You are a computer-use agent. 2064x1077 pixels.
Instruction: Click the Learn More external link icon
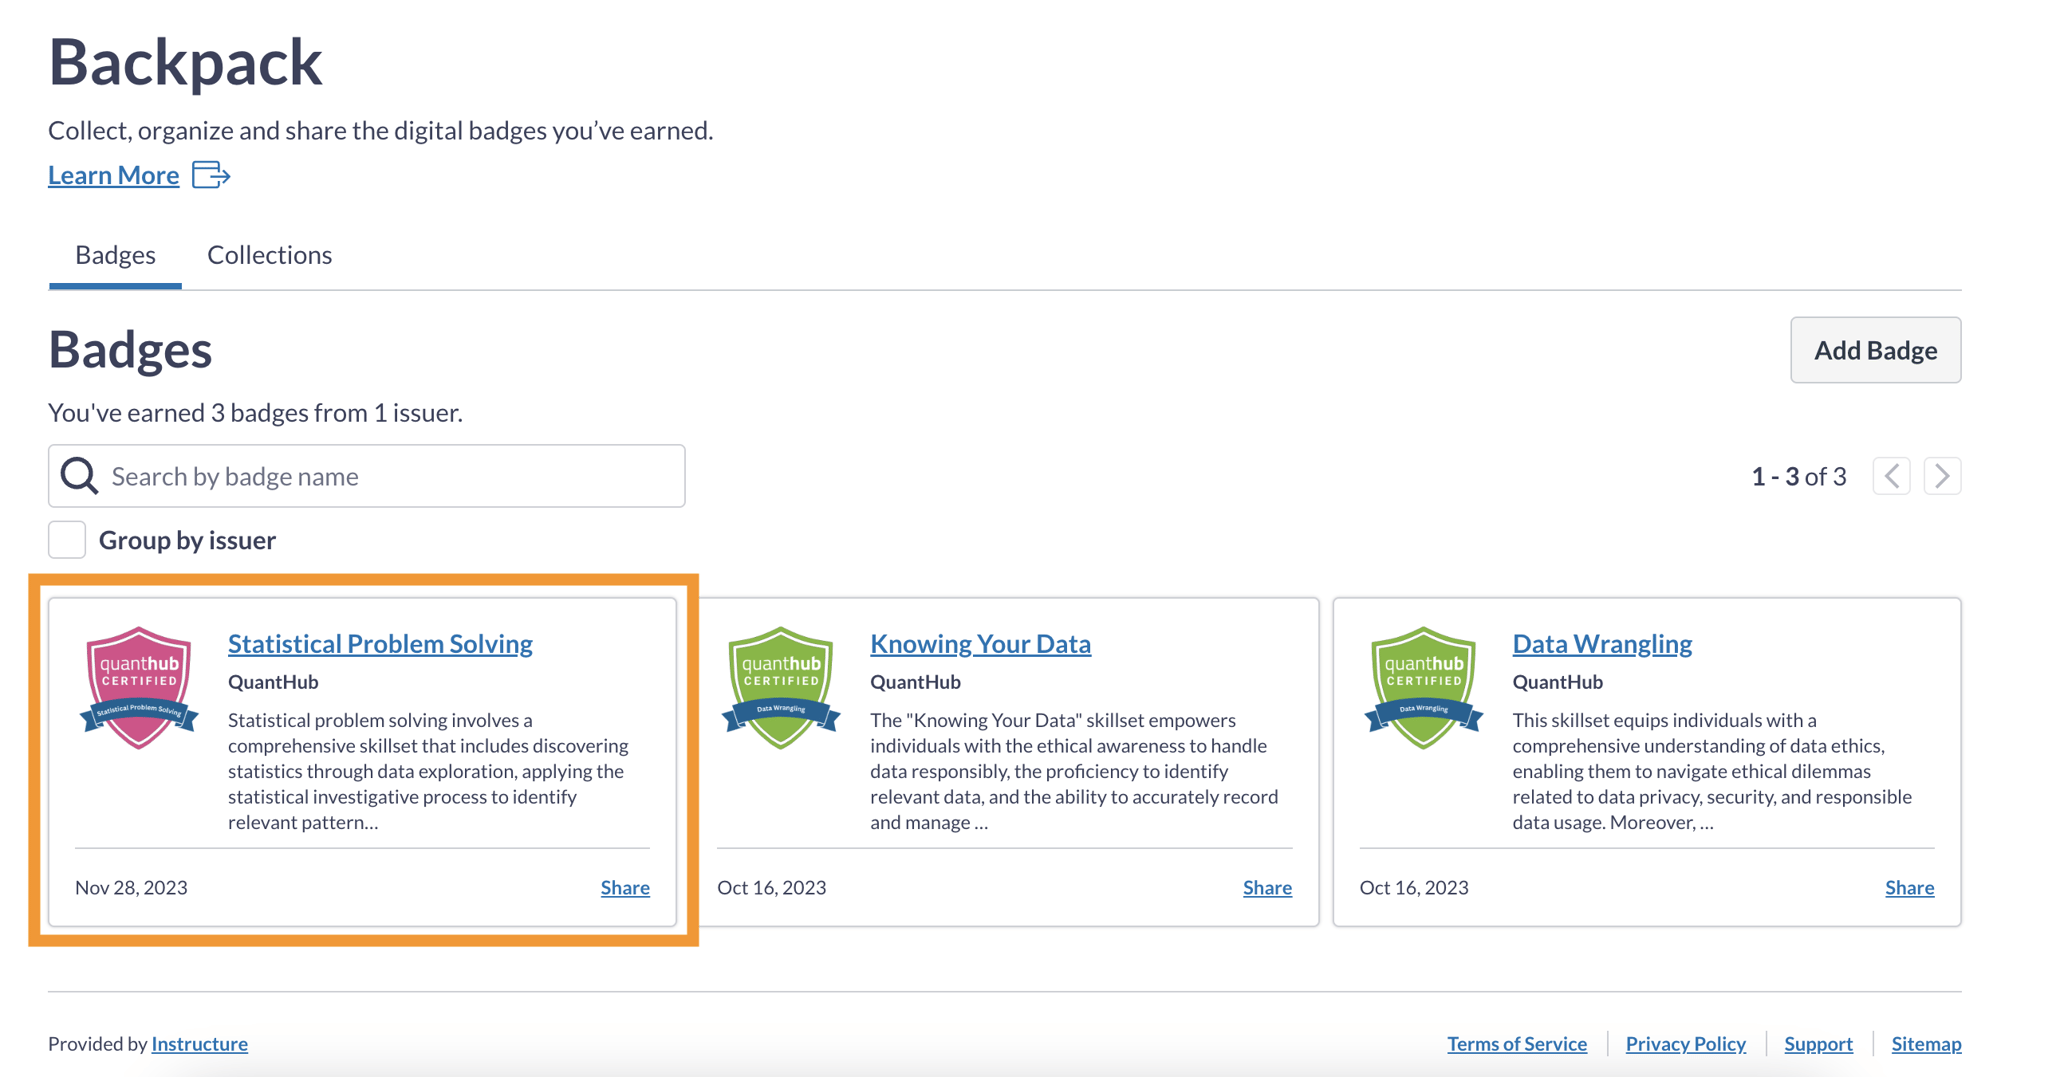tap(210, 175)
